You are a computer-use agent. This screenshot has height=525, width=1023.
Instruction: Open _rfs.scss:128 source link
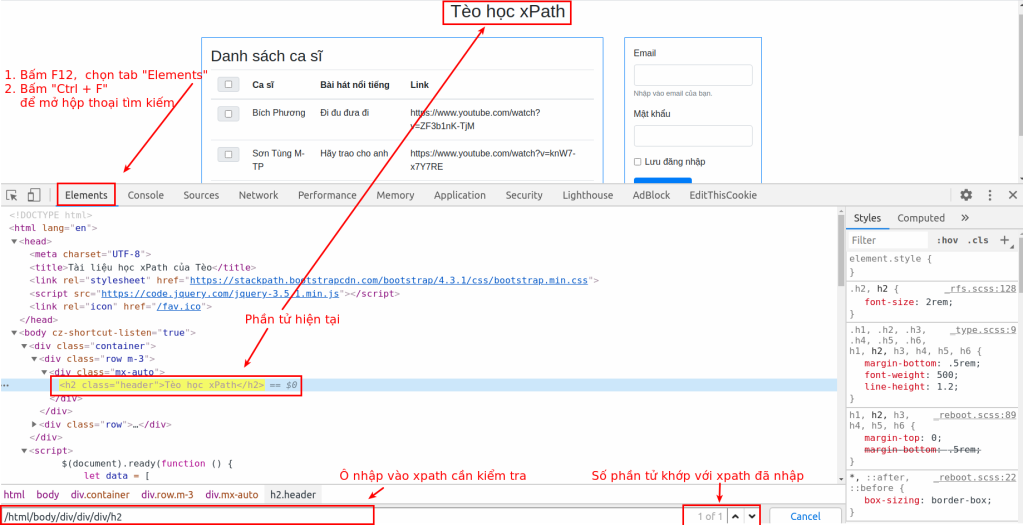(x=980, y=288)
